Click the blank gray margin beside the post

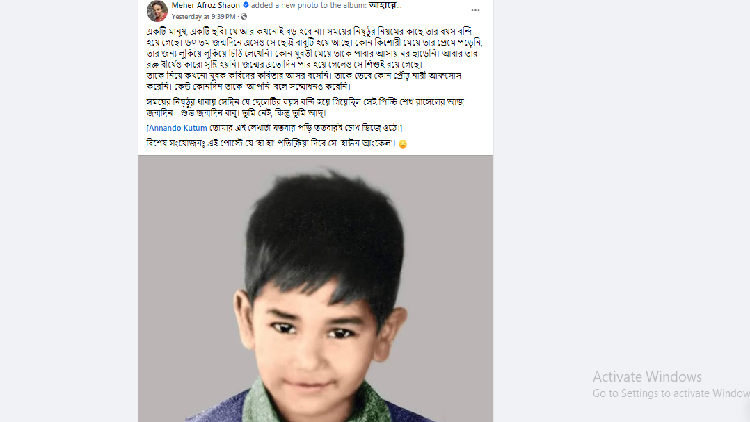coord(69,211)
